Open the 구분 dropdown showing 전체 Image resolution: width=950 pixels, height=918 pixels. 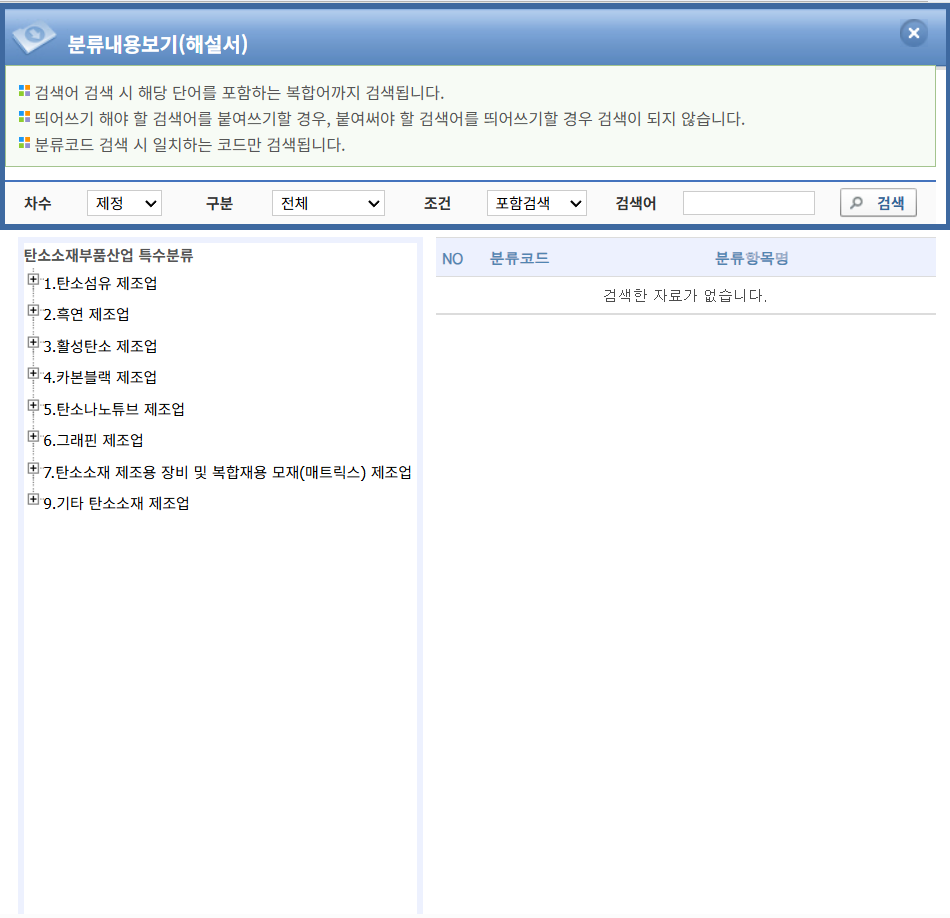tap(328, 203)
